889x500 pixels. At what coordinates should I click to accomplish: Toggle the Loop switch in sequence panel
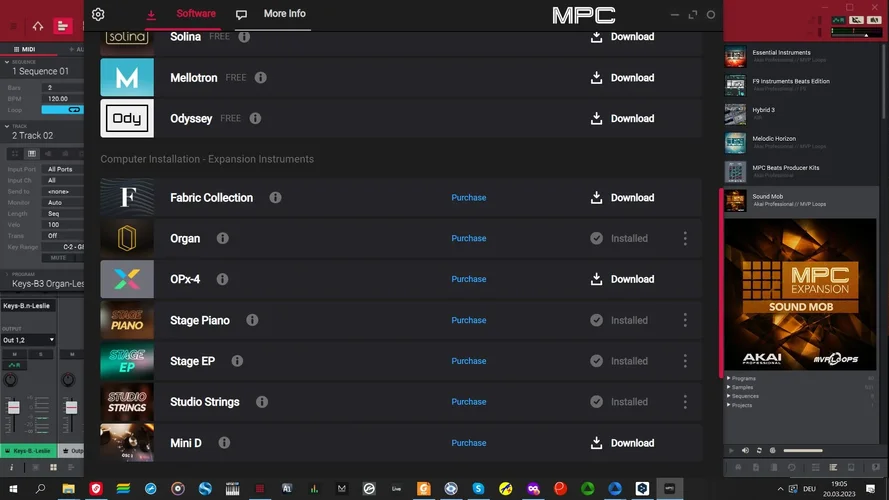tap(62, 110)
